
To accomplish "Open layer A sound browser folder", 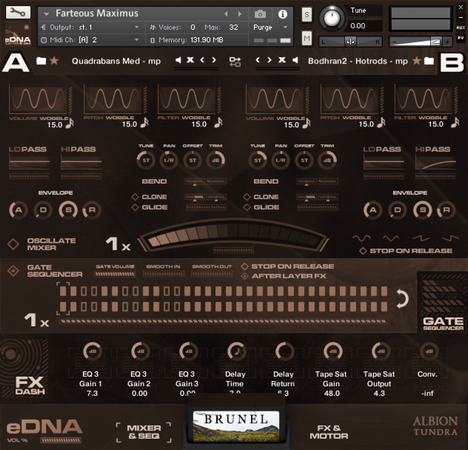I will pyautogui.click(x=41, y=61).
